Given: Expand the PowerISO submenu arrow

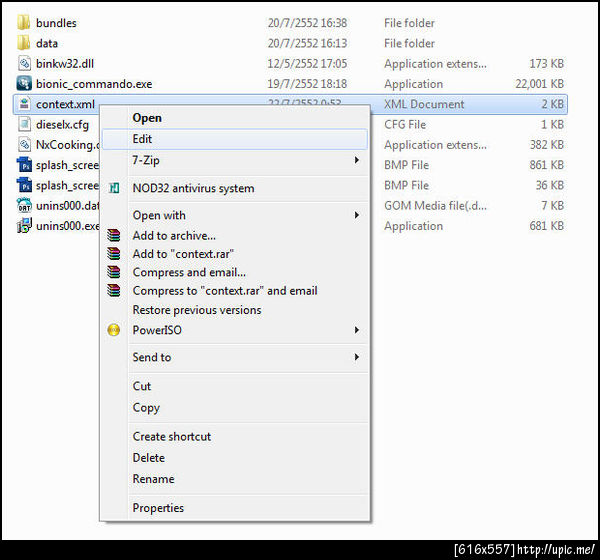Looking at the screenshot, I should pos(357,330).
